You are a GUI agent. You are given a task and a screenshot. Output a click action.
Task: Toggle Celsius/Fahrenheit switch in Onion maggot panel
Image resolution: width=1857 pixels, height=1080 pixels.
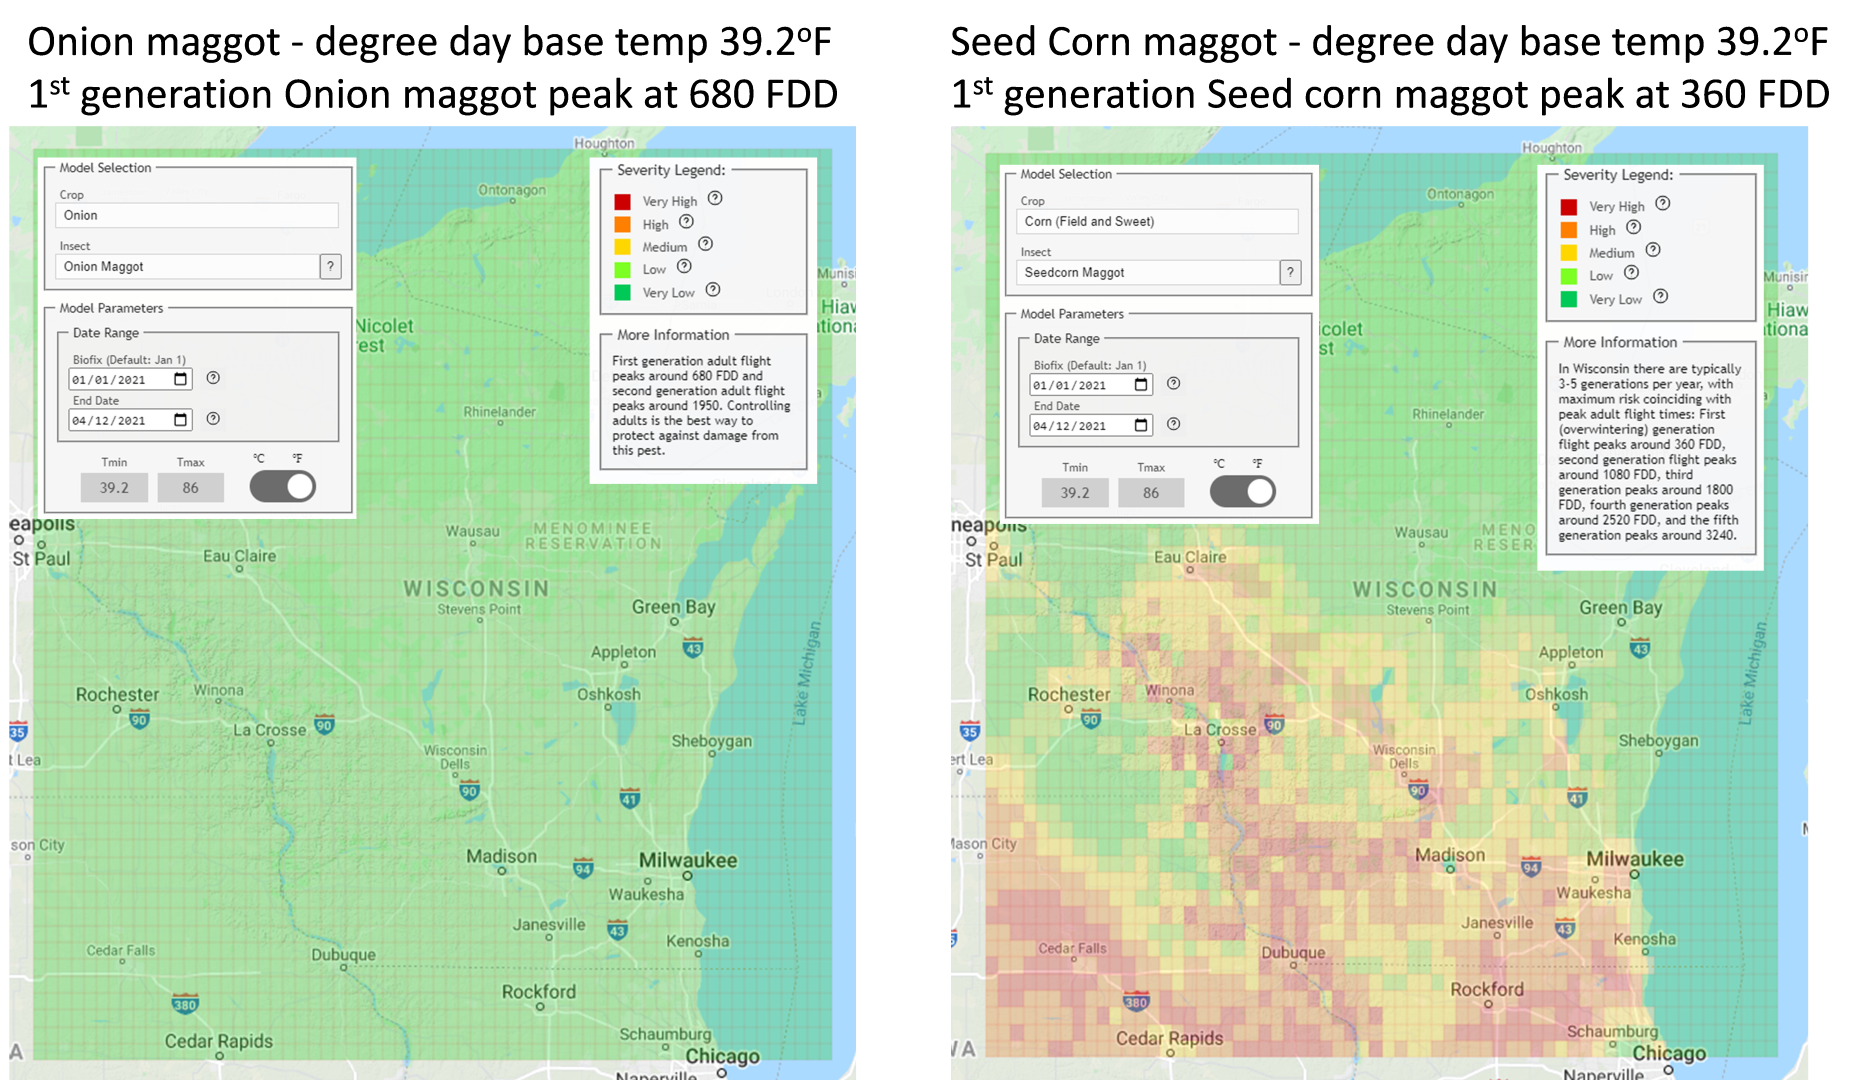coord(283,487)
